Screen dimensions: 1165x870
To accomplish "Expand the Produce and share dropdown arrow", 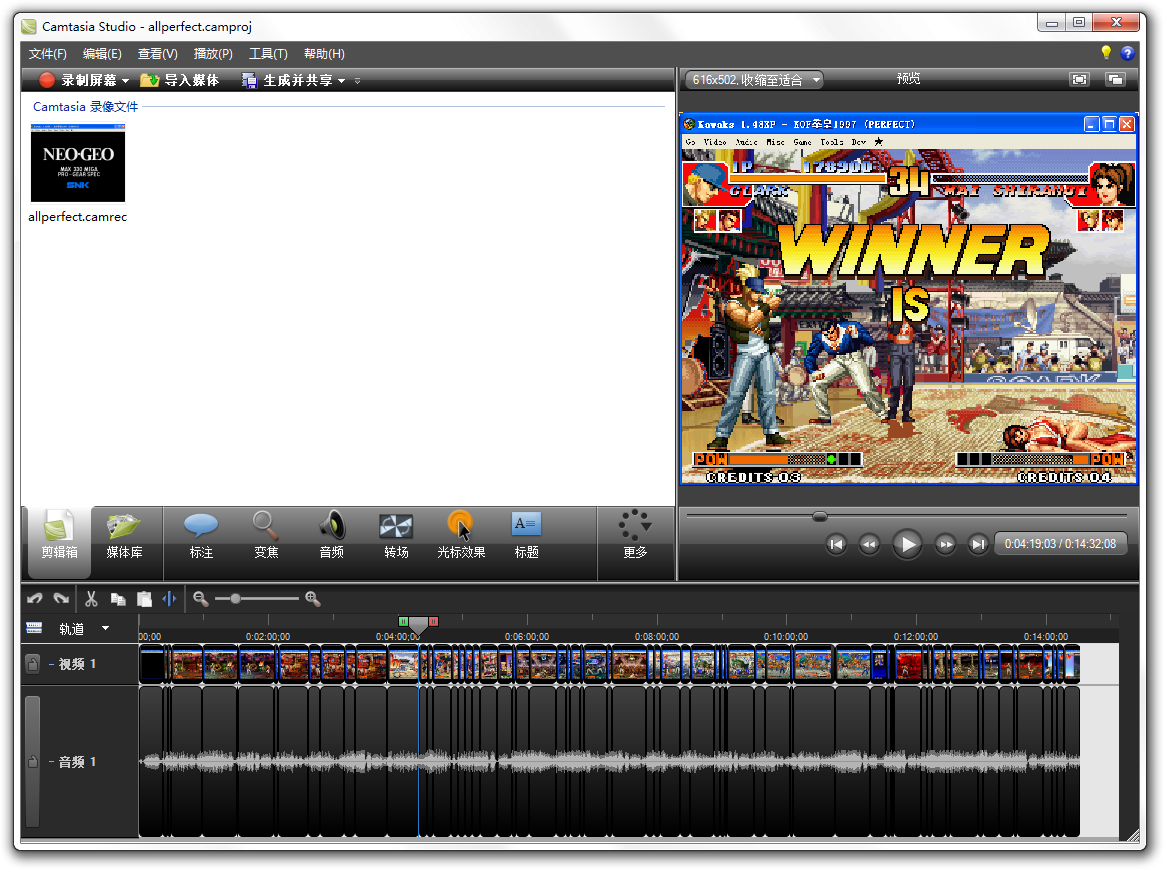I will 342,81.
